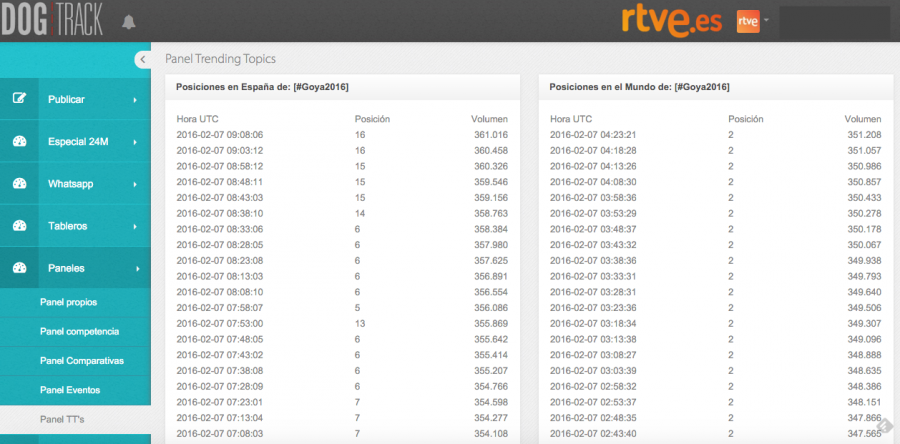
Task: Click the Whatsapp dashboard icon
Action: point(19,184)
